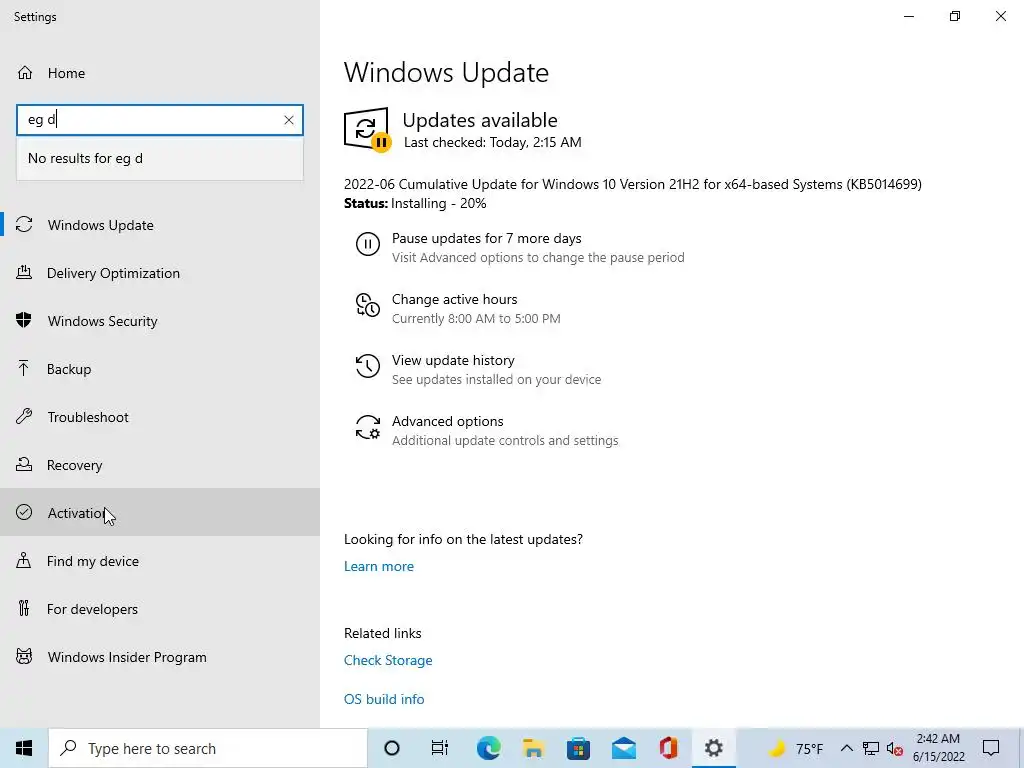Open the Windows Start menu
This screenshot has width=1024, height=768.
pyautogui.click(x=24, y=748)
